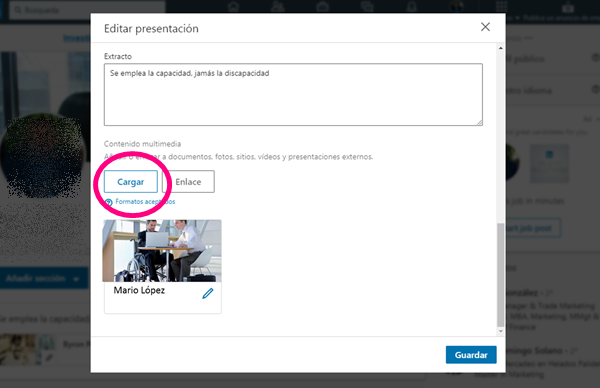Click the Cargar upload button

(131, 182)
